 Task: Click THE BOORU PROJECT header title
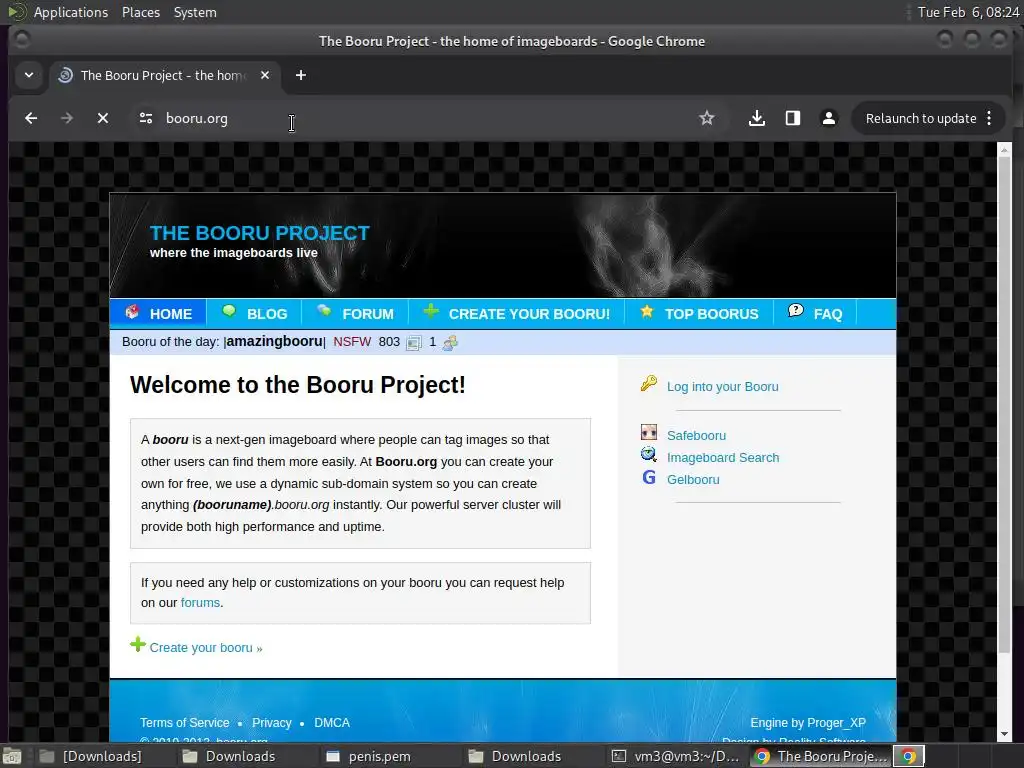pos(260,233)
